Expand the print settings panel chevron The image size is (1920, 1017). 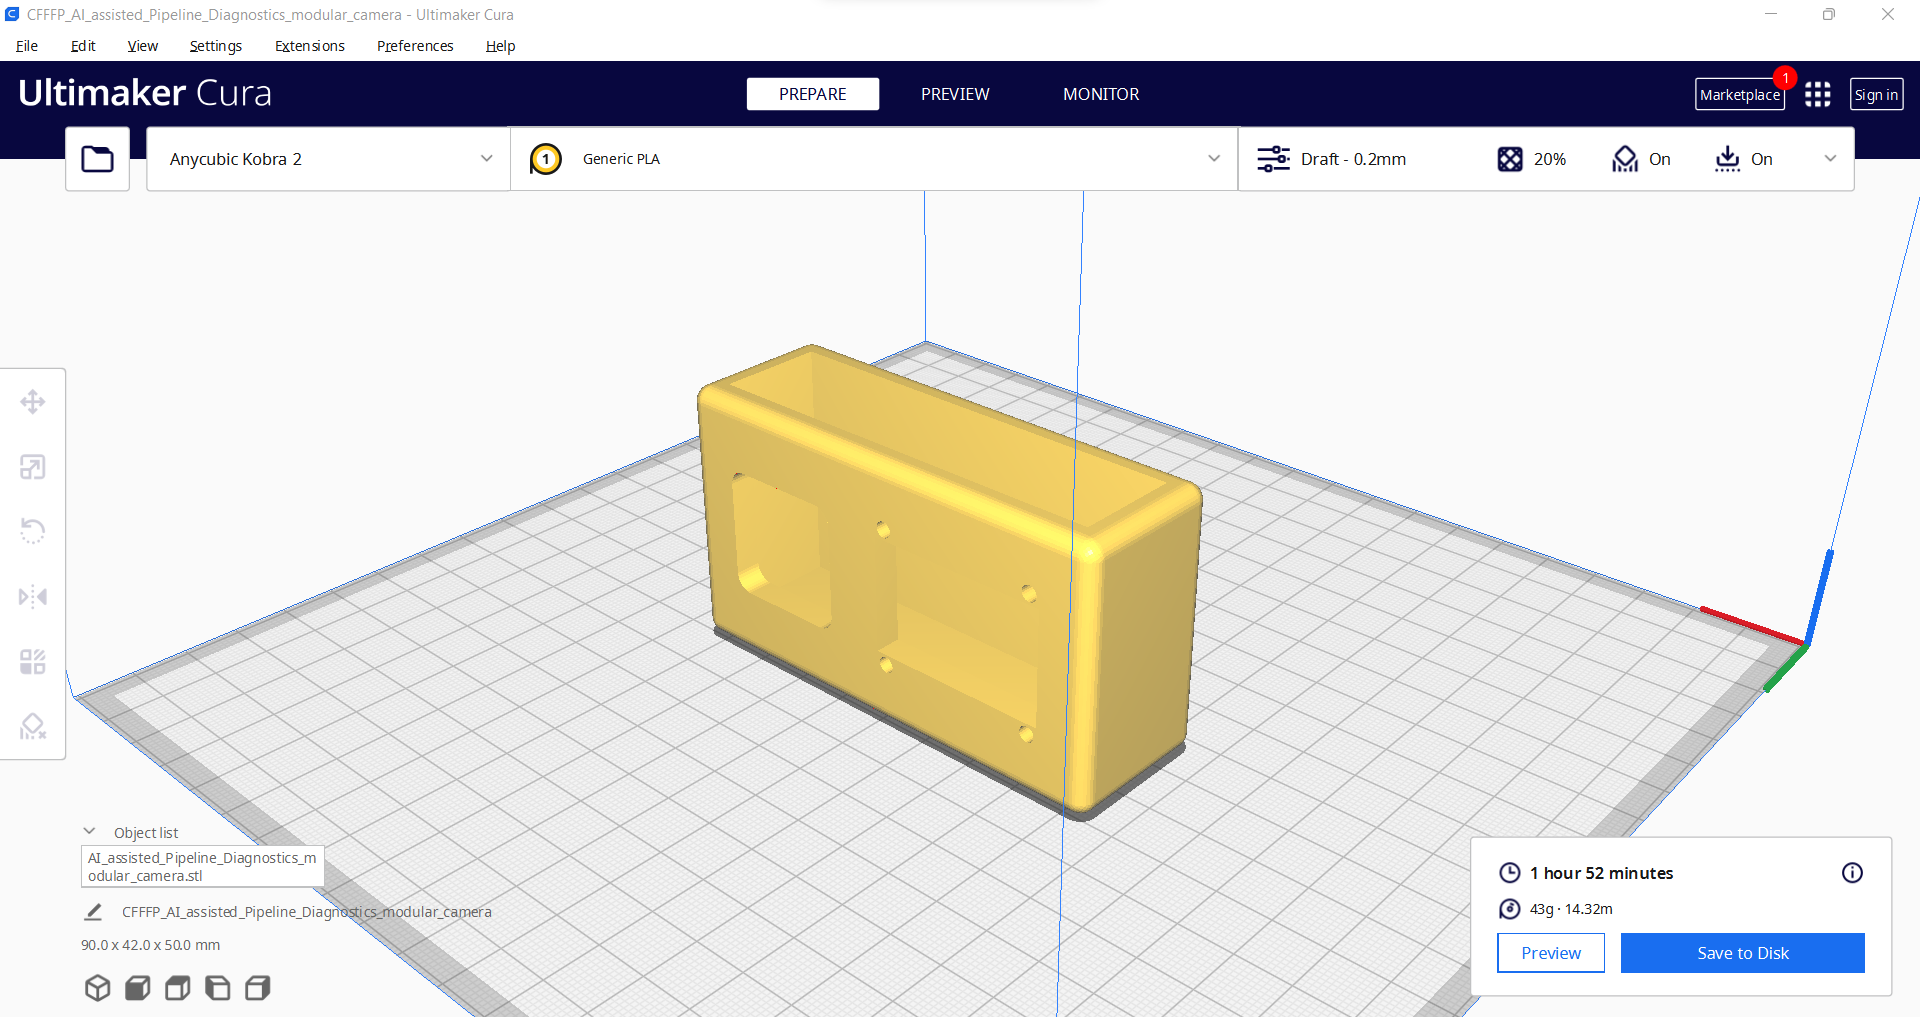(x=1830, y=159)
